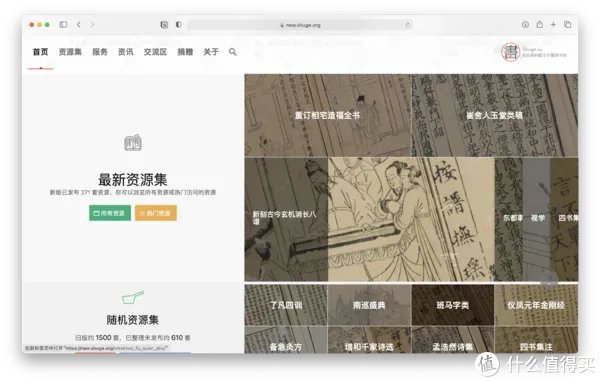
Task: Open the 备急灸方 tile
Action: click(x=286, y=340)
